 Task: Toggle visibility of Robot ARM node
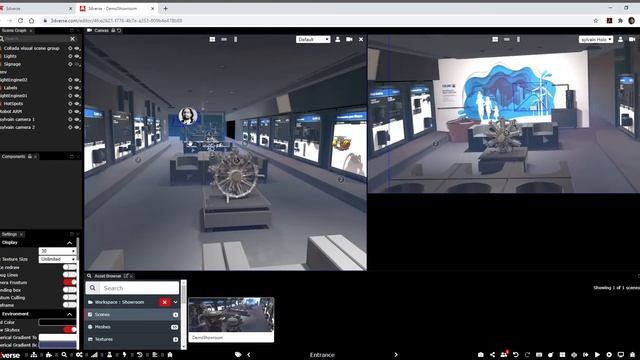77,111
